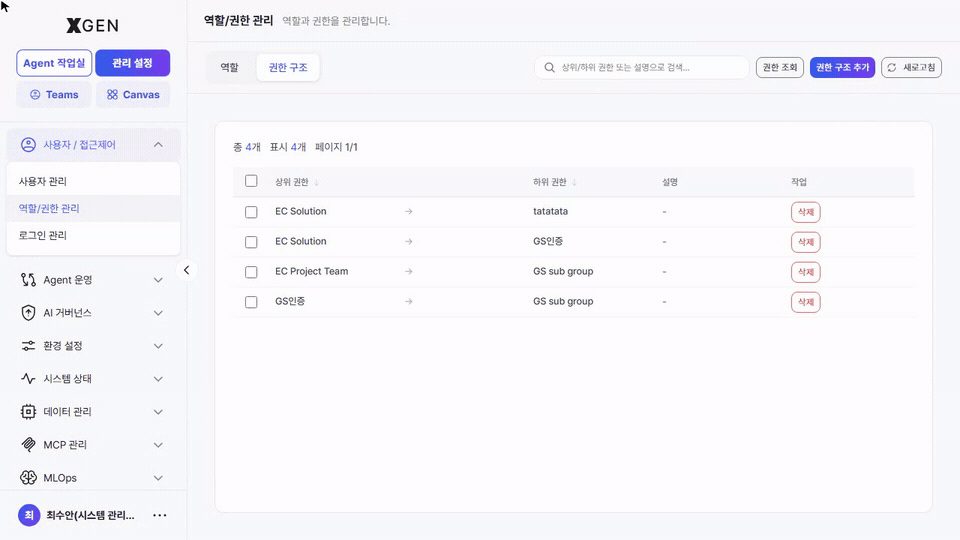This screenshot has width=960, height=540.
Task: Check the EC Solution GS인증 row
Action: pyautogui.click(x=251, y=242)
